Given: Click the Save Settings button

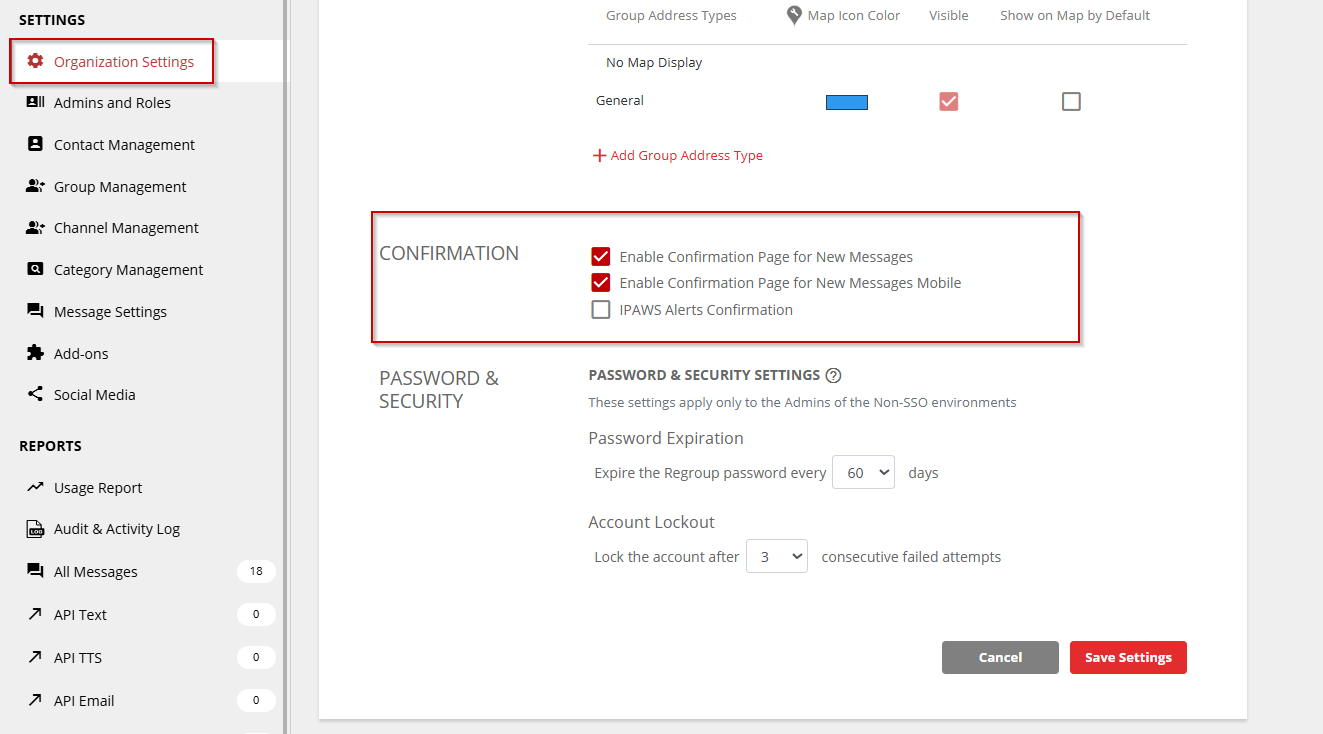Looking at the screenshot, I should [1127, 657].
